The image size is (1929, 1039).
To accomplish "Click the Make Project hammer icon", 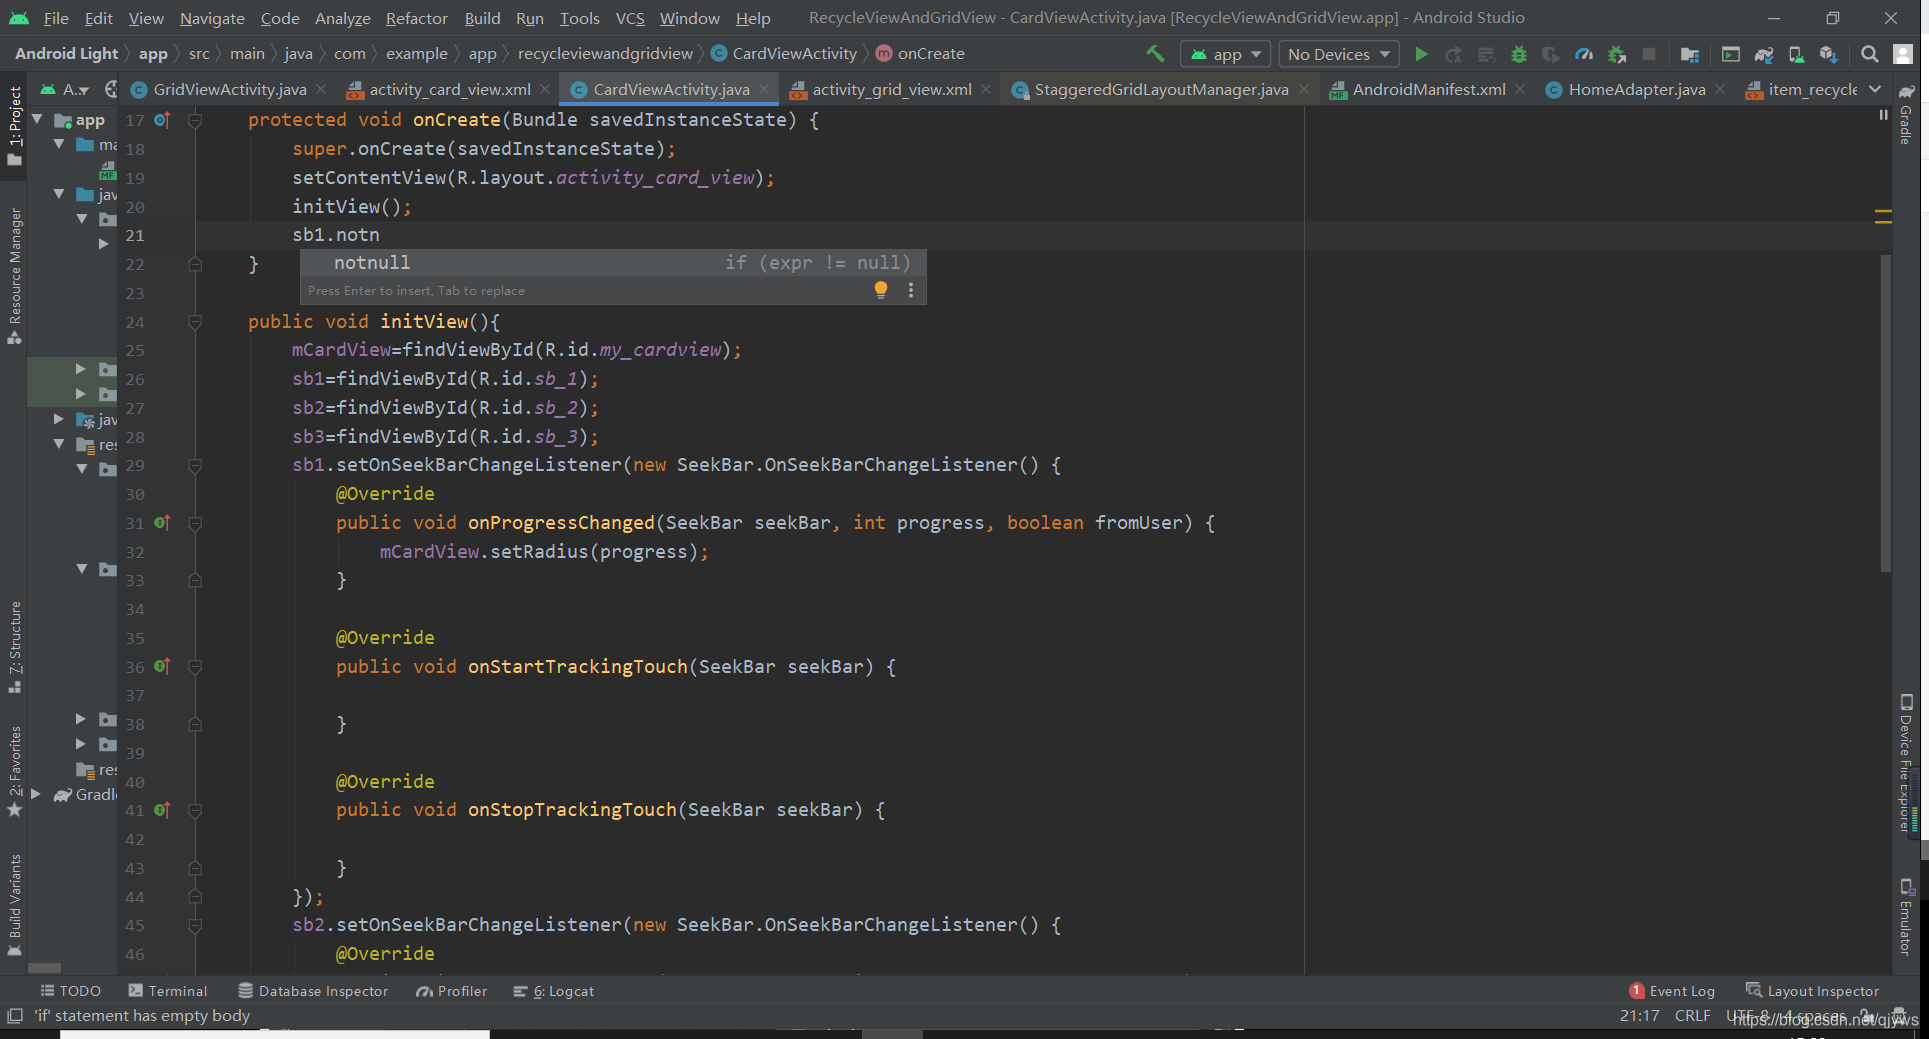I will click(x=1155, y=54).
